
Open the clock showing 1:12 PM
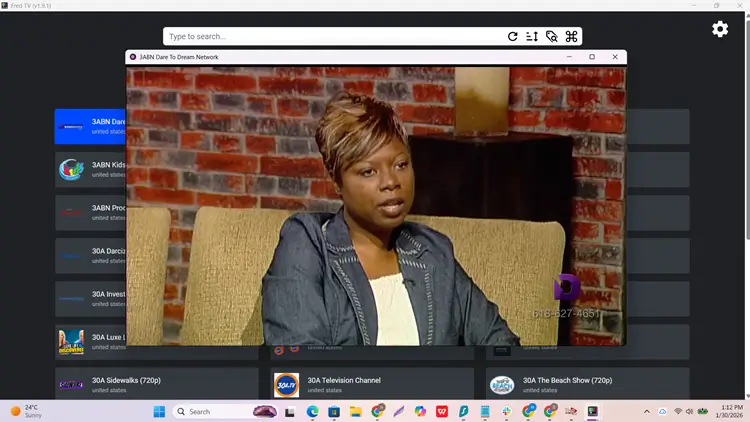pyautogui.click(x=729, y=411)
